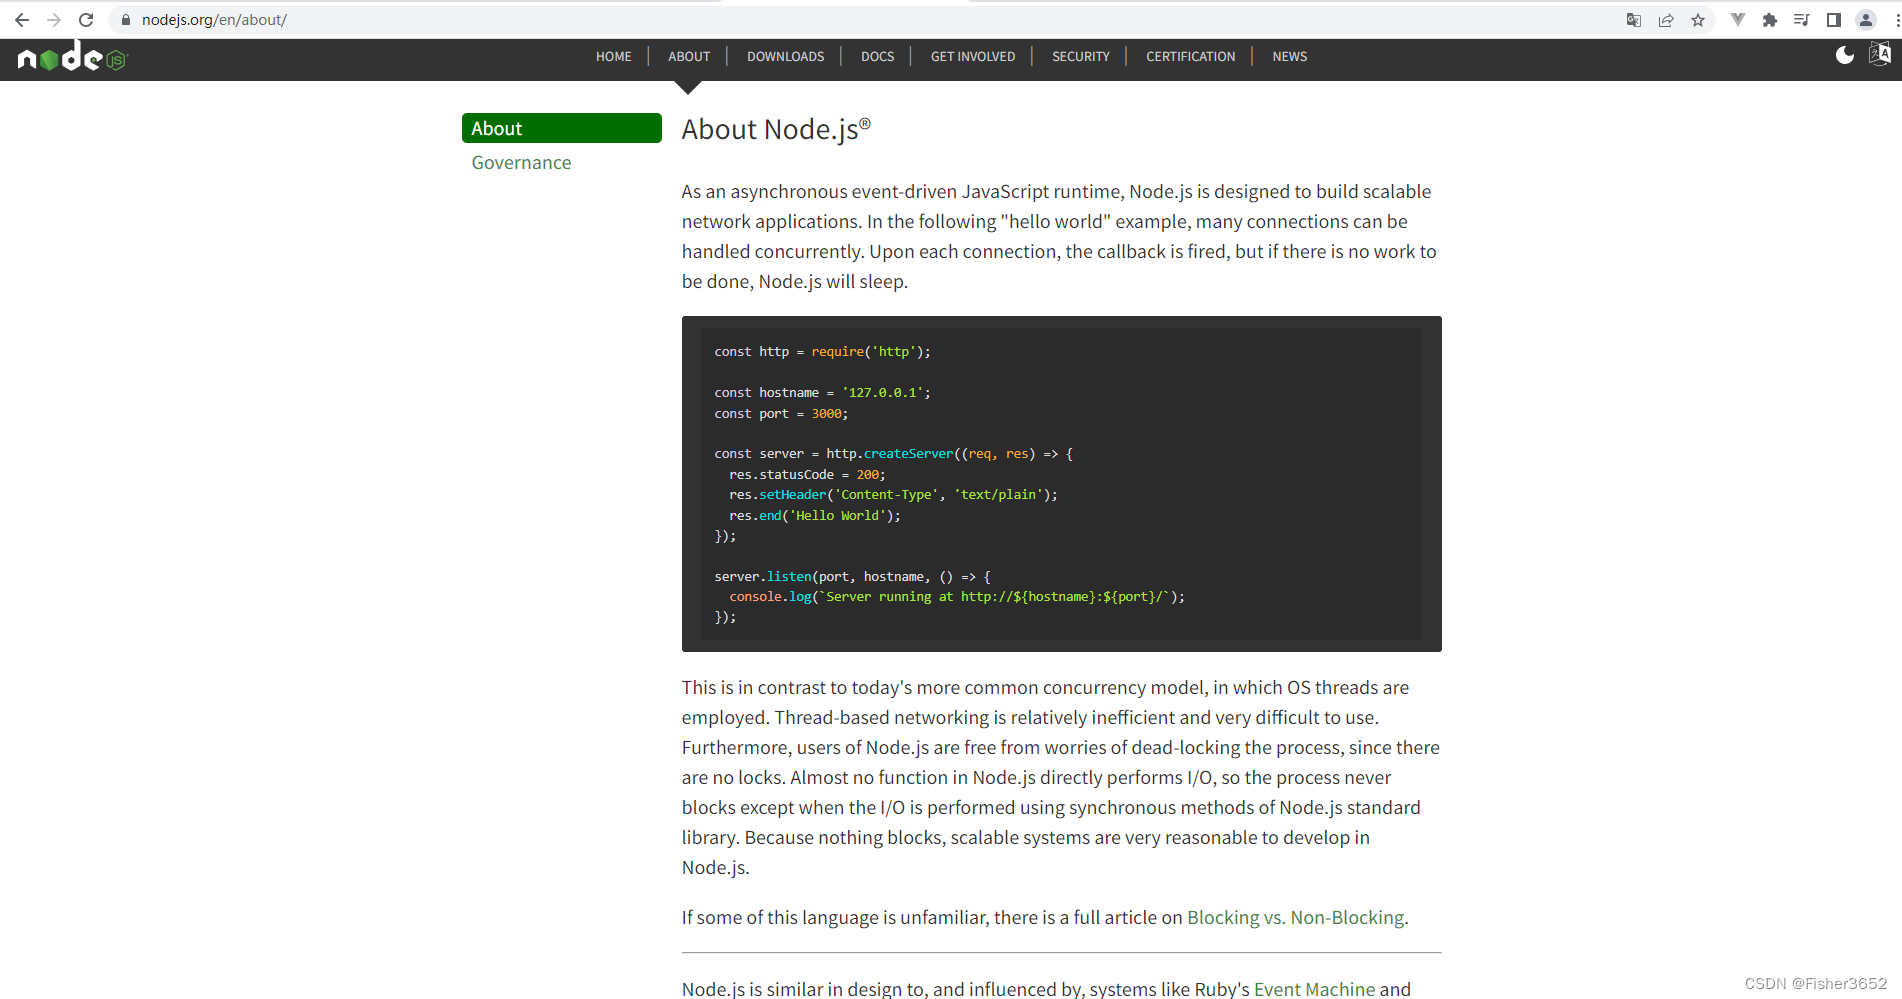Click the address bar URL nodejs.org/en/about/
Image resolution: width=1902 pixels, height=999 pixels.
(x=214, y=20)
